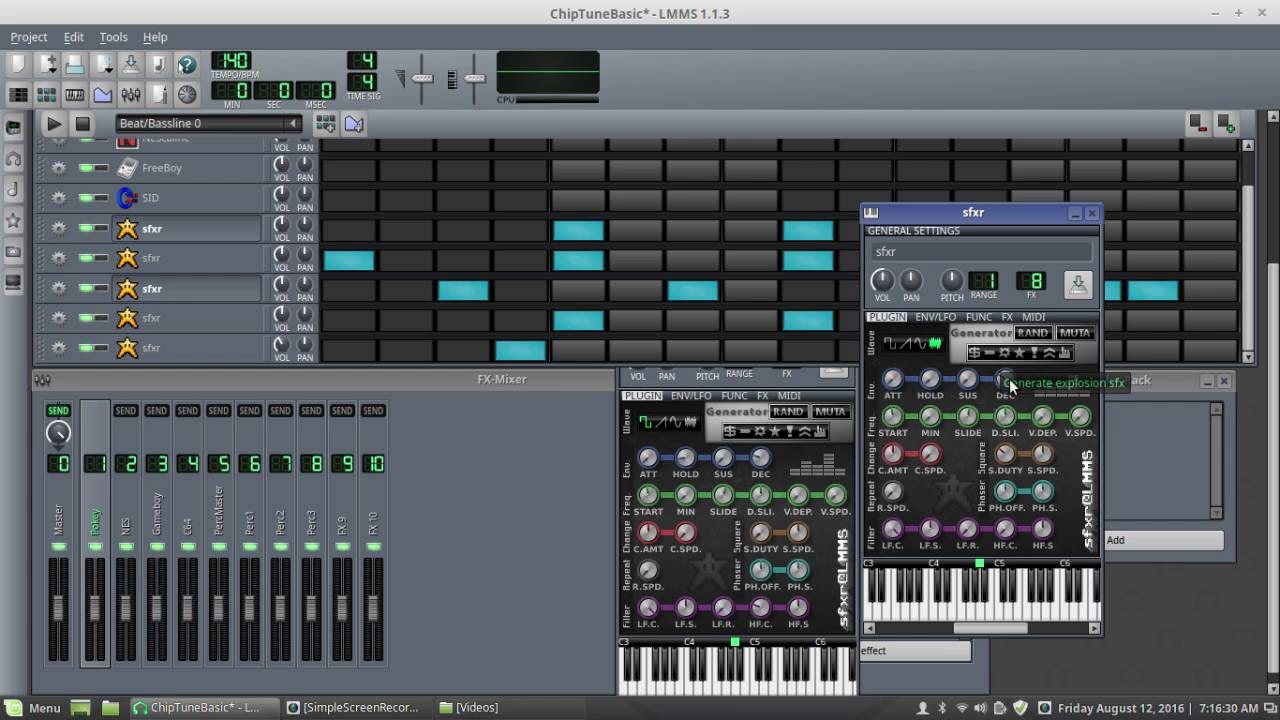Open the Edit menu
The image size is (1280, 720).
coord(74,37)
